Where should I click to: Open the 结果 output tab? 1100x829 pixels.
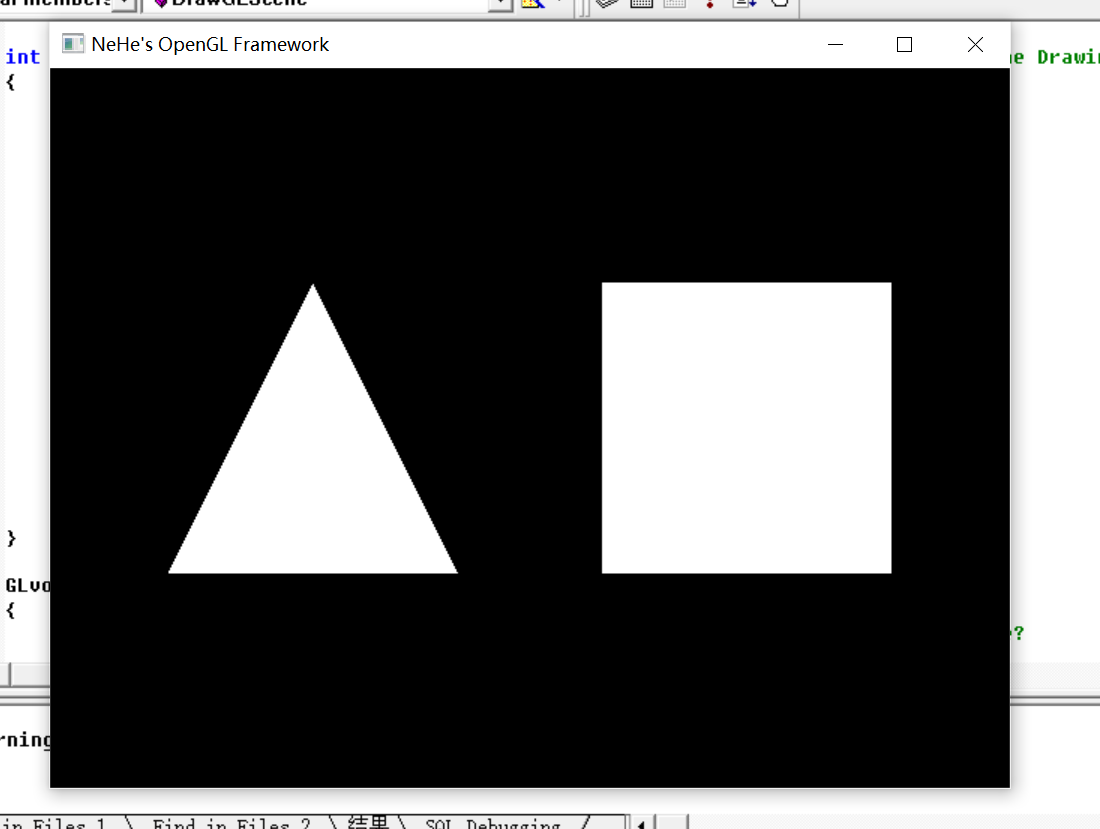[367, 823]
